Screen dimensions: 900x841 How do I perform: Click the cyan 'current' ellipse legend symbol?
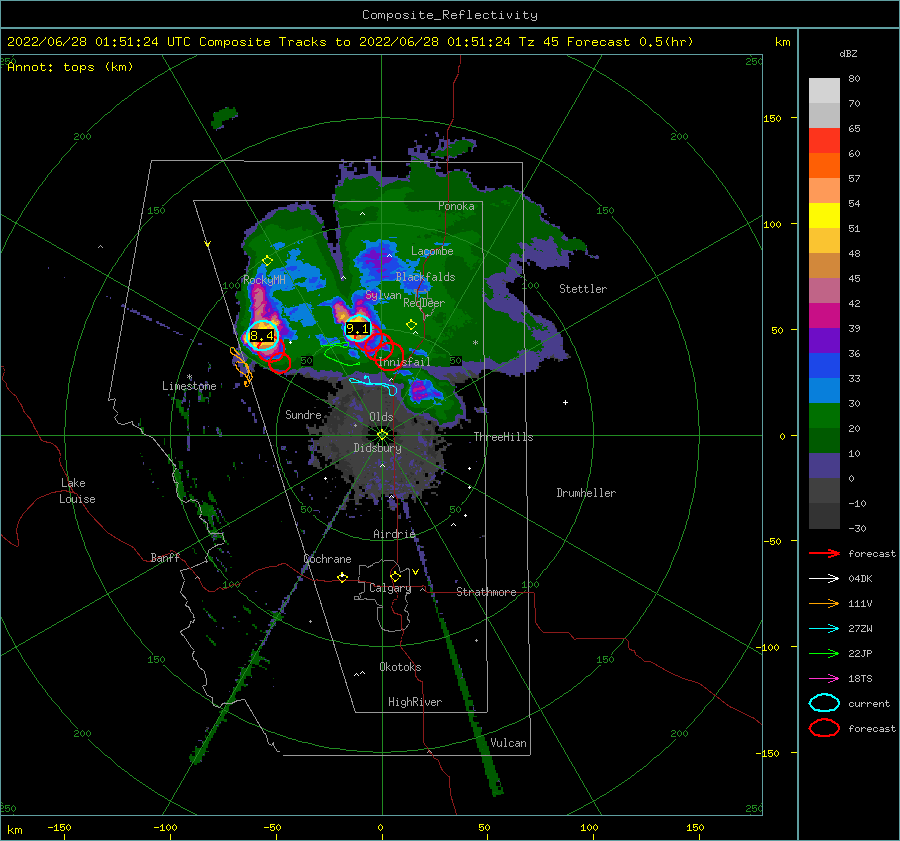[x=824, y=703]
